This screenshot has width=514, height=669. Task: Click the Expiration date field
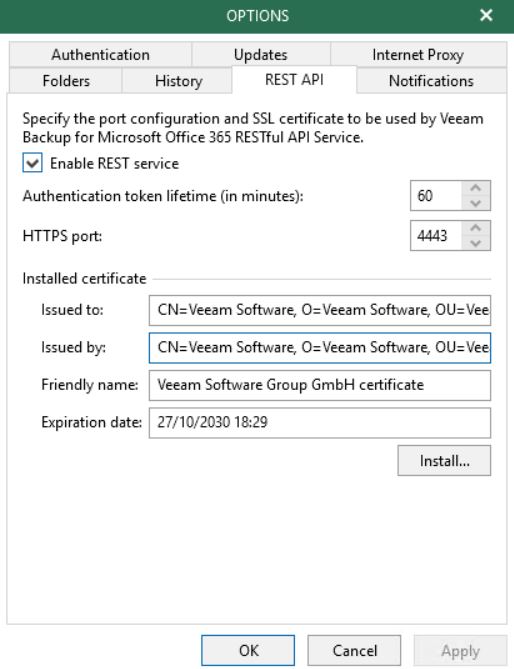tap(320, 423)
